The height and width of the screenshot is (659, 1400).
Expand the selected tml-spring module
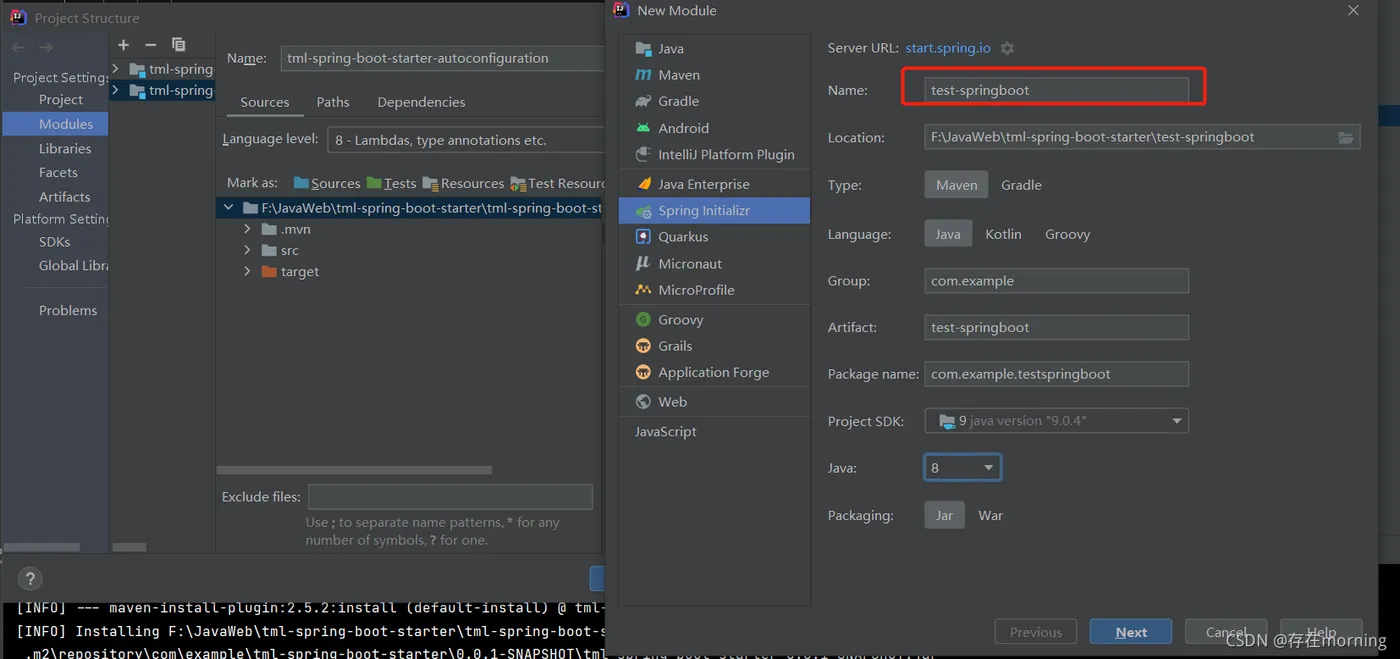click(116, 90)
